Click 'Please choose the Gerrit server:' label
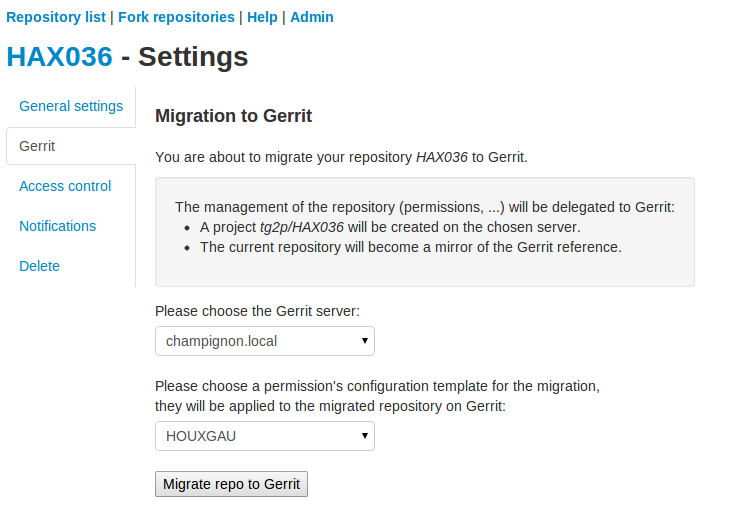The height and width of the screenshot is (513, 735). tap(257, 311)
